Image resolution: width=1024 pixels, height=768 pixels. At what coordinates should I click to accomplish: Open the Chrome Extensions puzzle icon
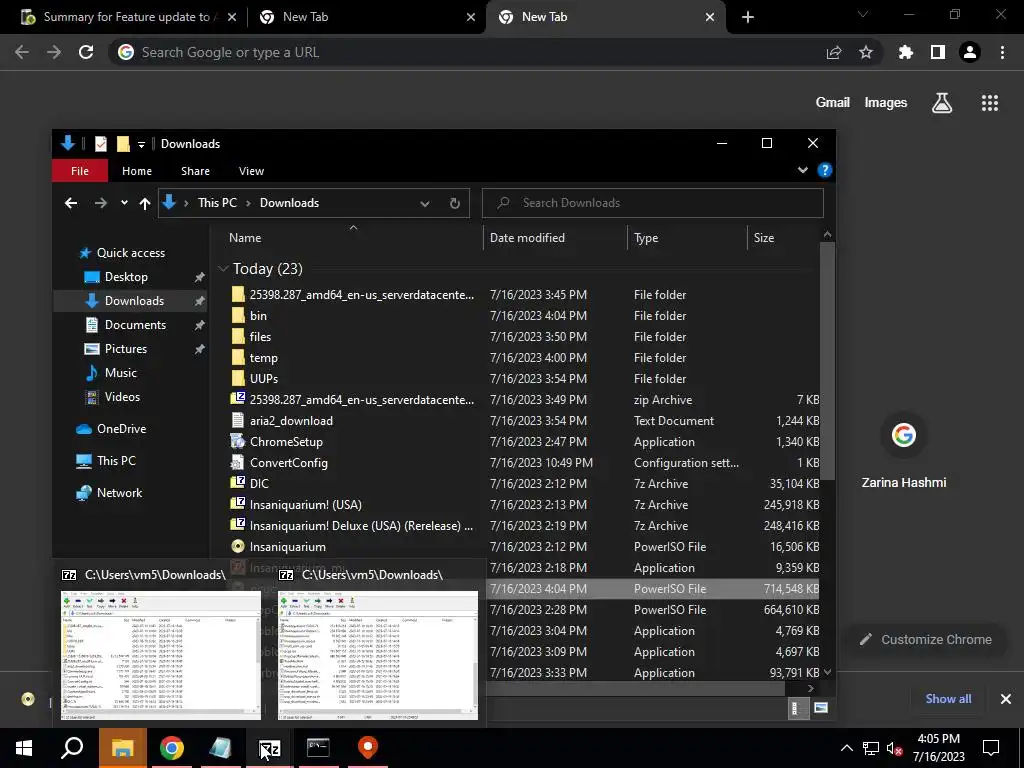coord(905,52)
